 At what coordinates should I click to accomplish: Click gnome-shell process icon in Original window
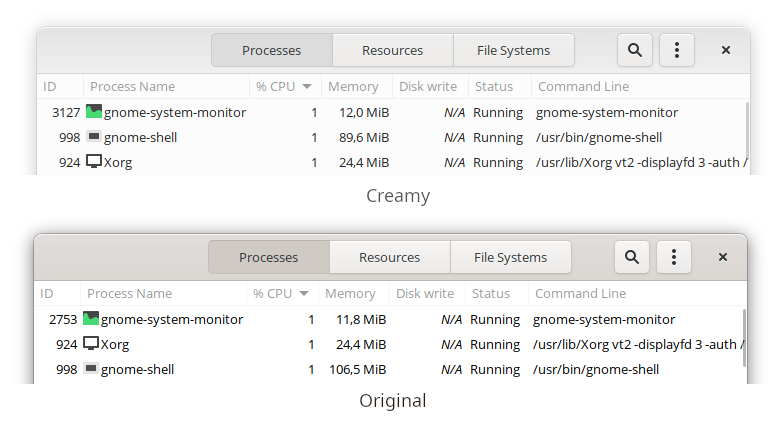point(91,368)
